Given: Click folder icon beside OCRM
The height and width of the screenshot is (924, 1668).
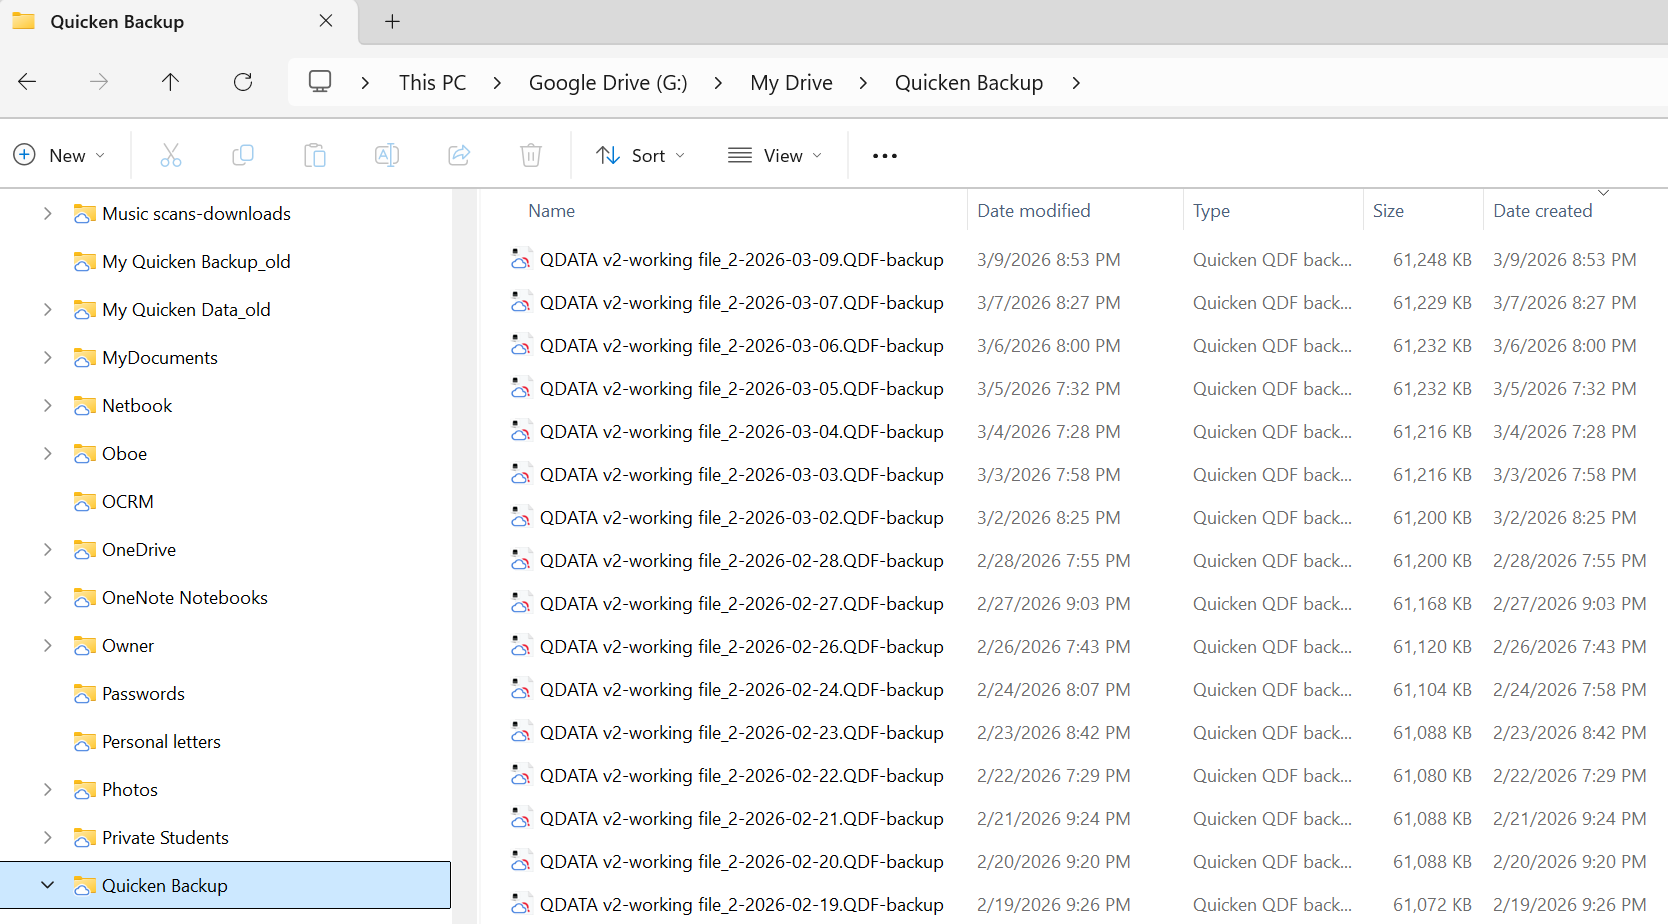Looking at the screenshot, I should pyautogui.click(x=84, y=502).
